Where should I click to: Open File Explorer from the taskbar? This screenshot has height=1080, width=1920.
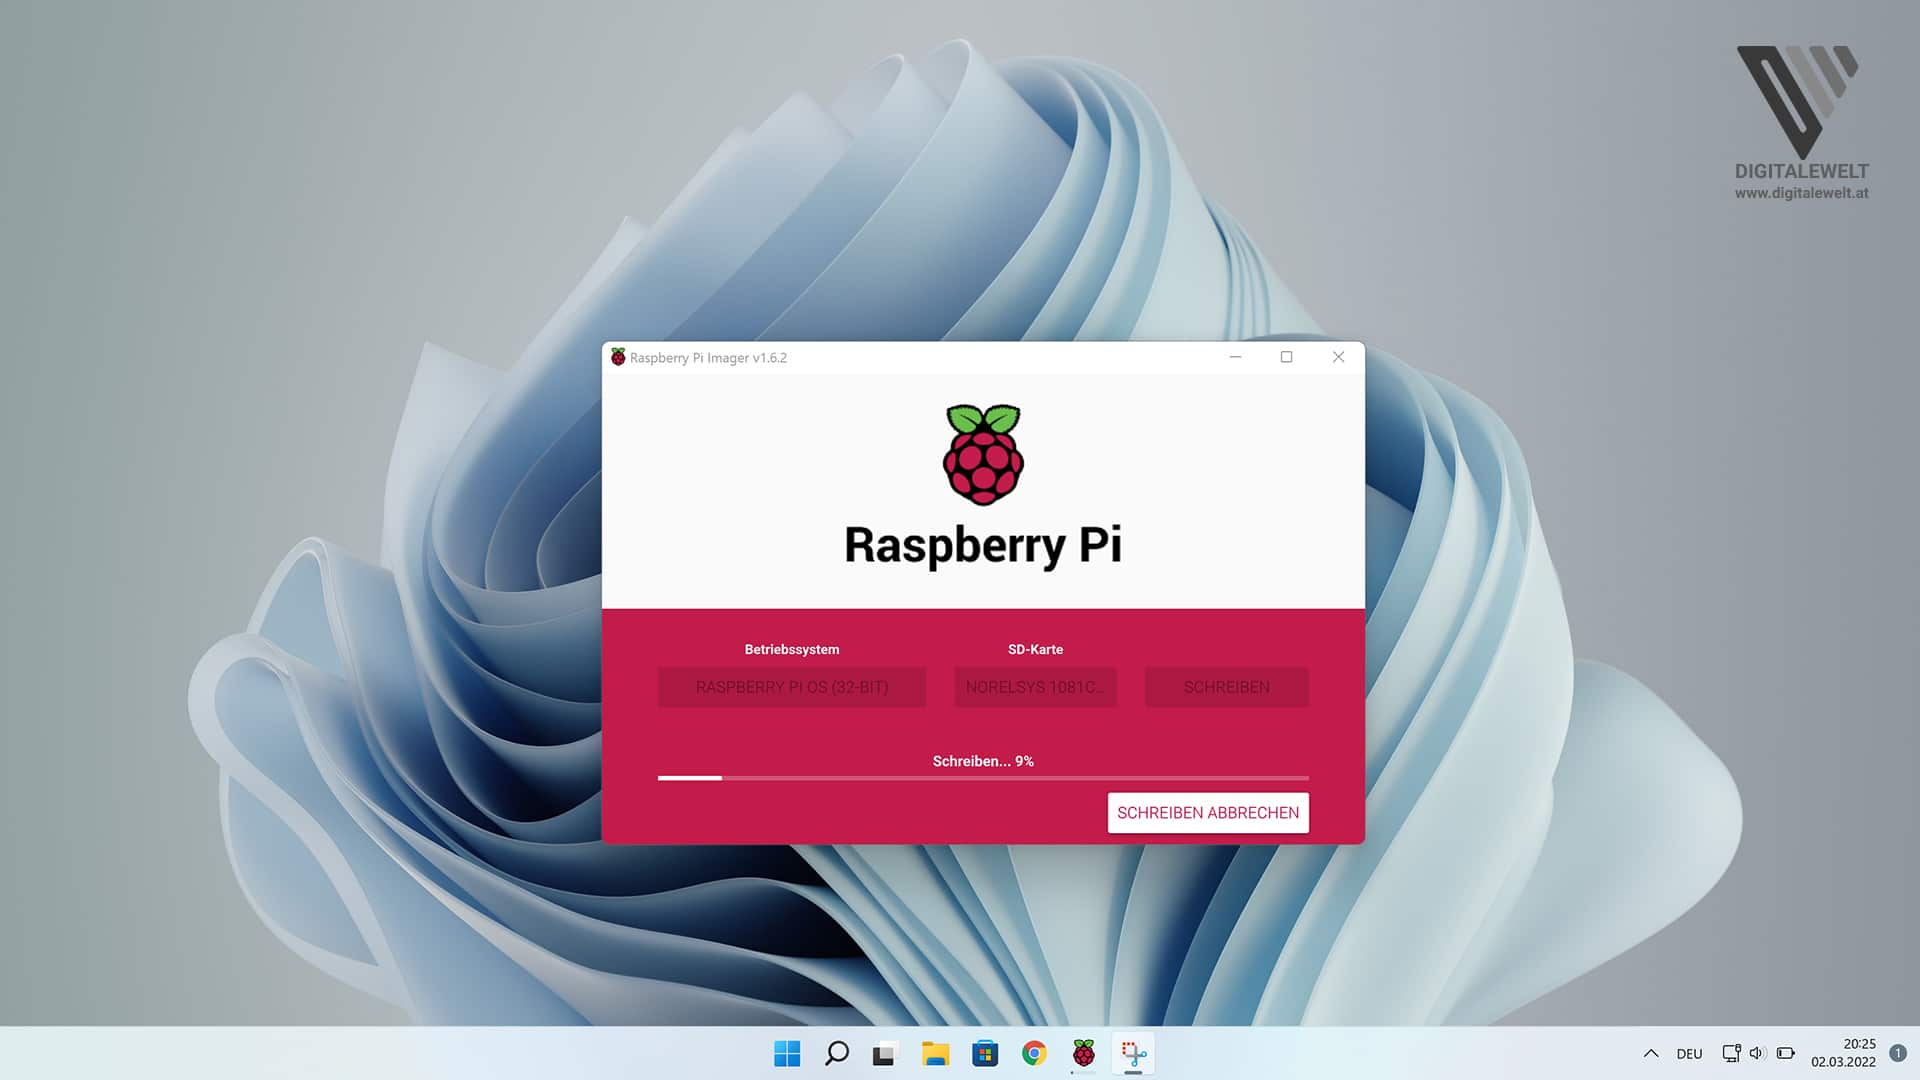(x=935, y=1053)
